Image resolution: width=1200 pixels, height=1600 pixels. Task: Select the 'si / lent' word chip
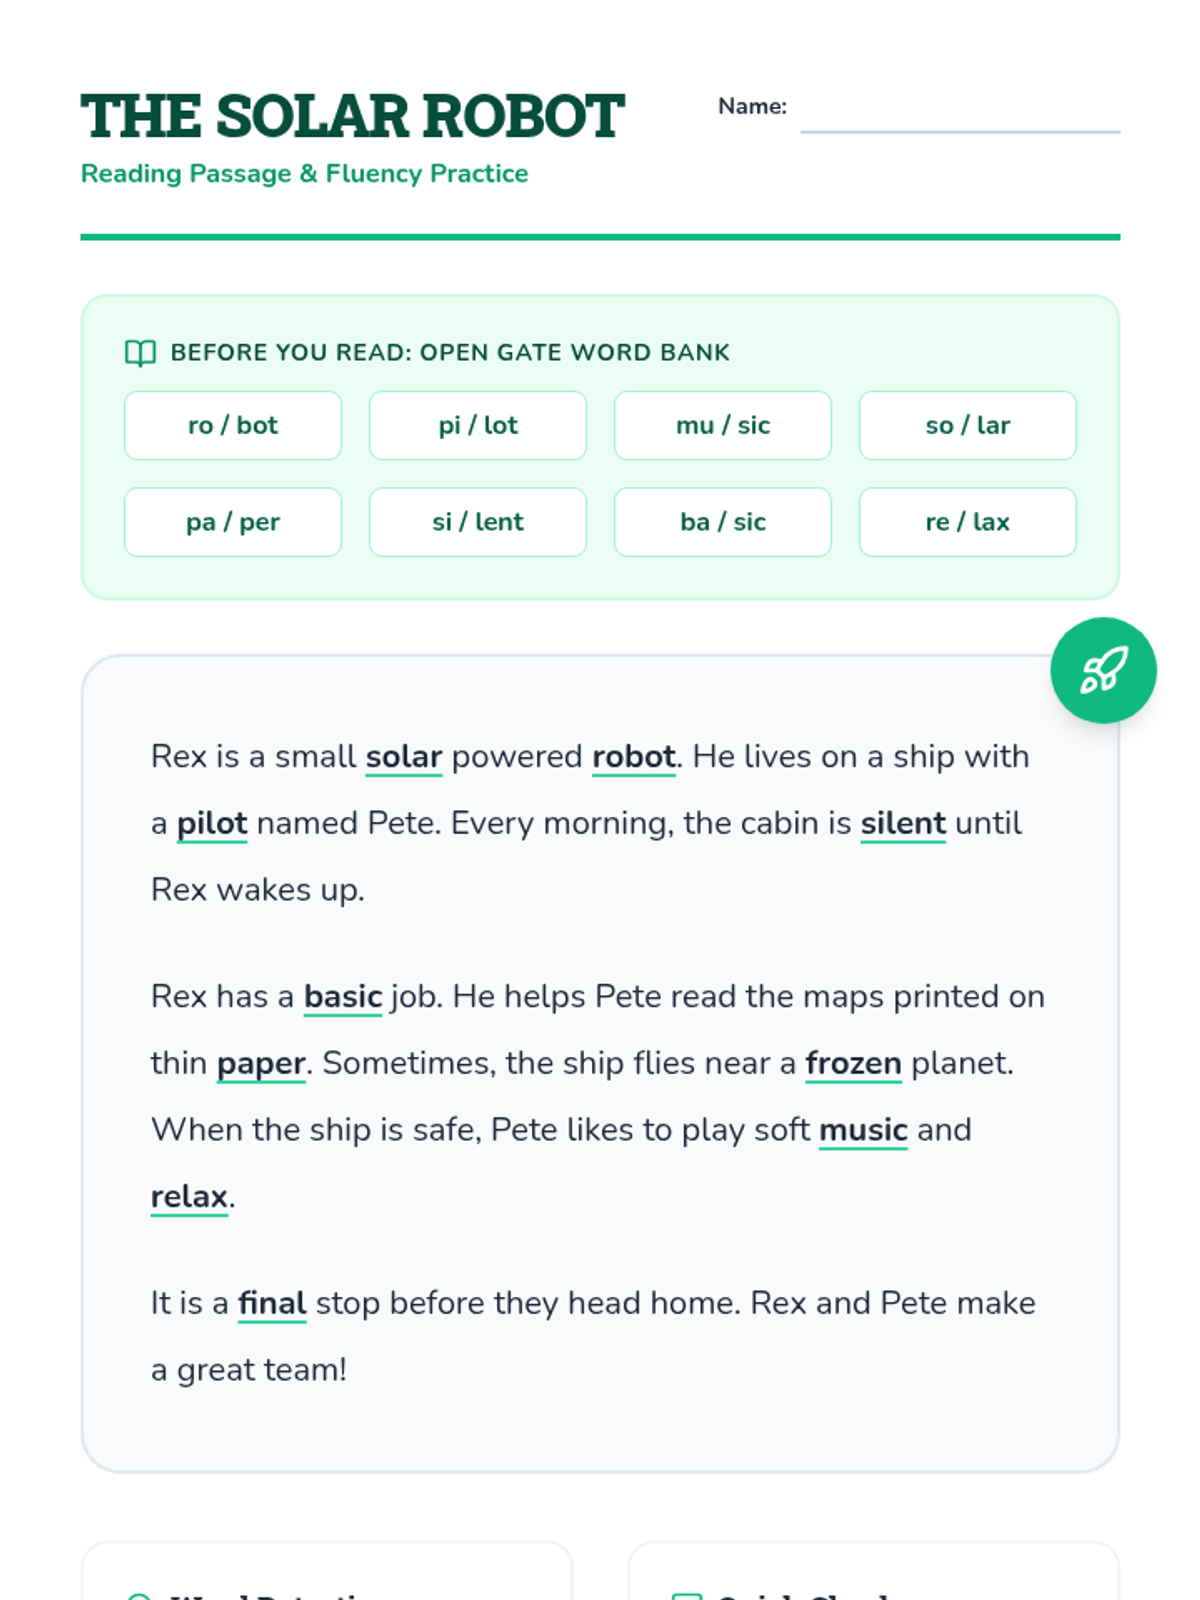tap(478, 522)
